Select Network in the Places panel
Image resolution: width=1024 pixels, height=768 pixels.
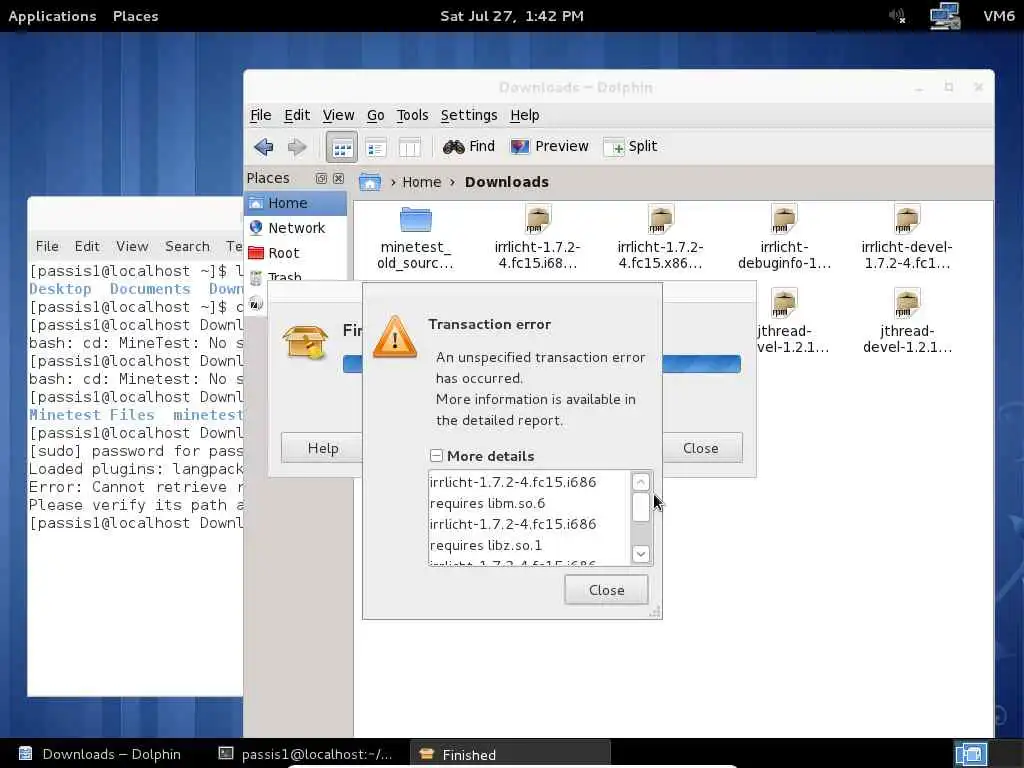click(296, 228)
